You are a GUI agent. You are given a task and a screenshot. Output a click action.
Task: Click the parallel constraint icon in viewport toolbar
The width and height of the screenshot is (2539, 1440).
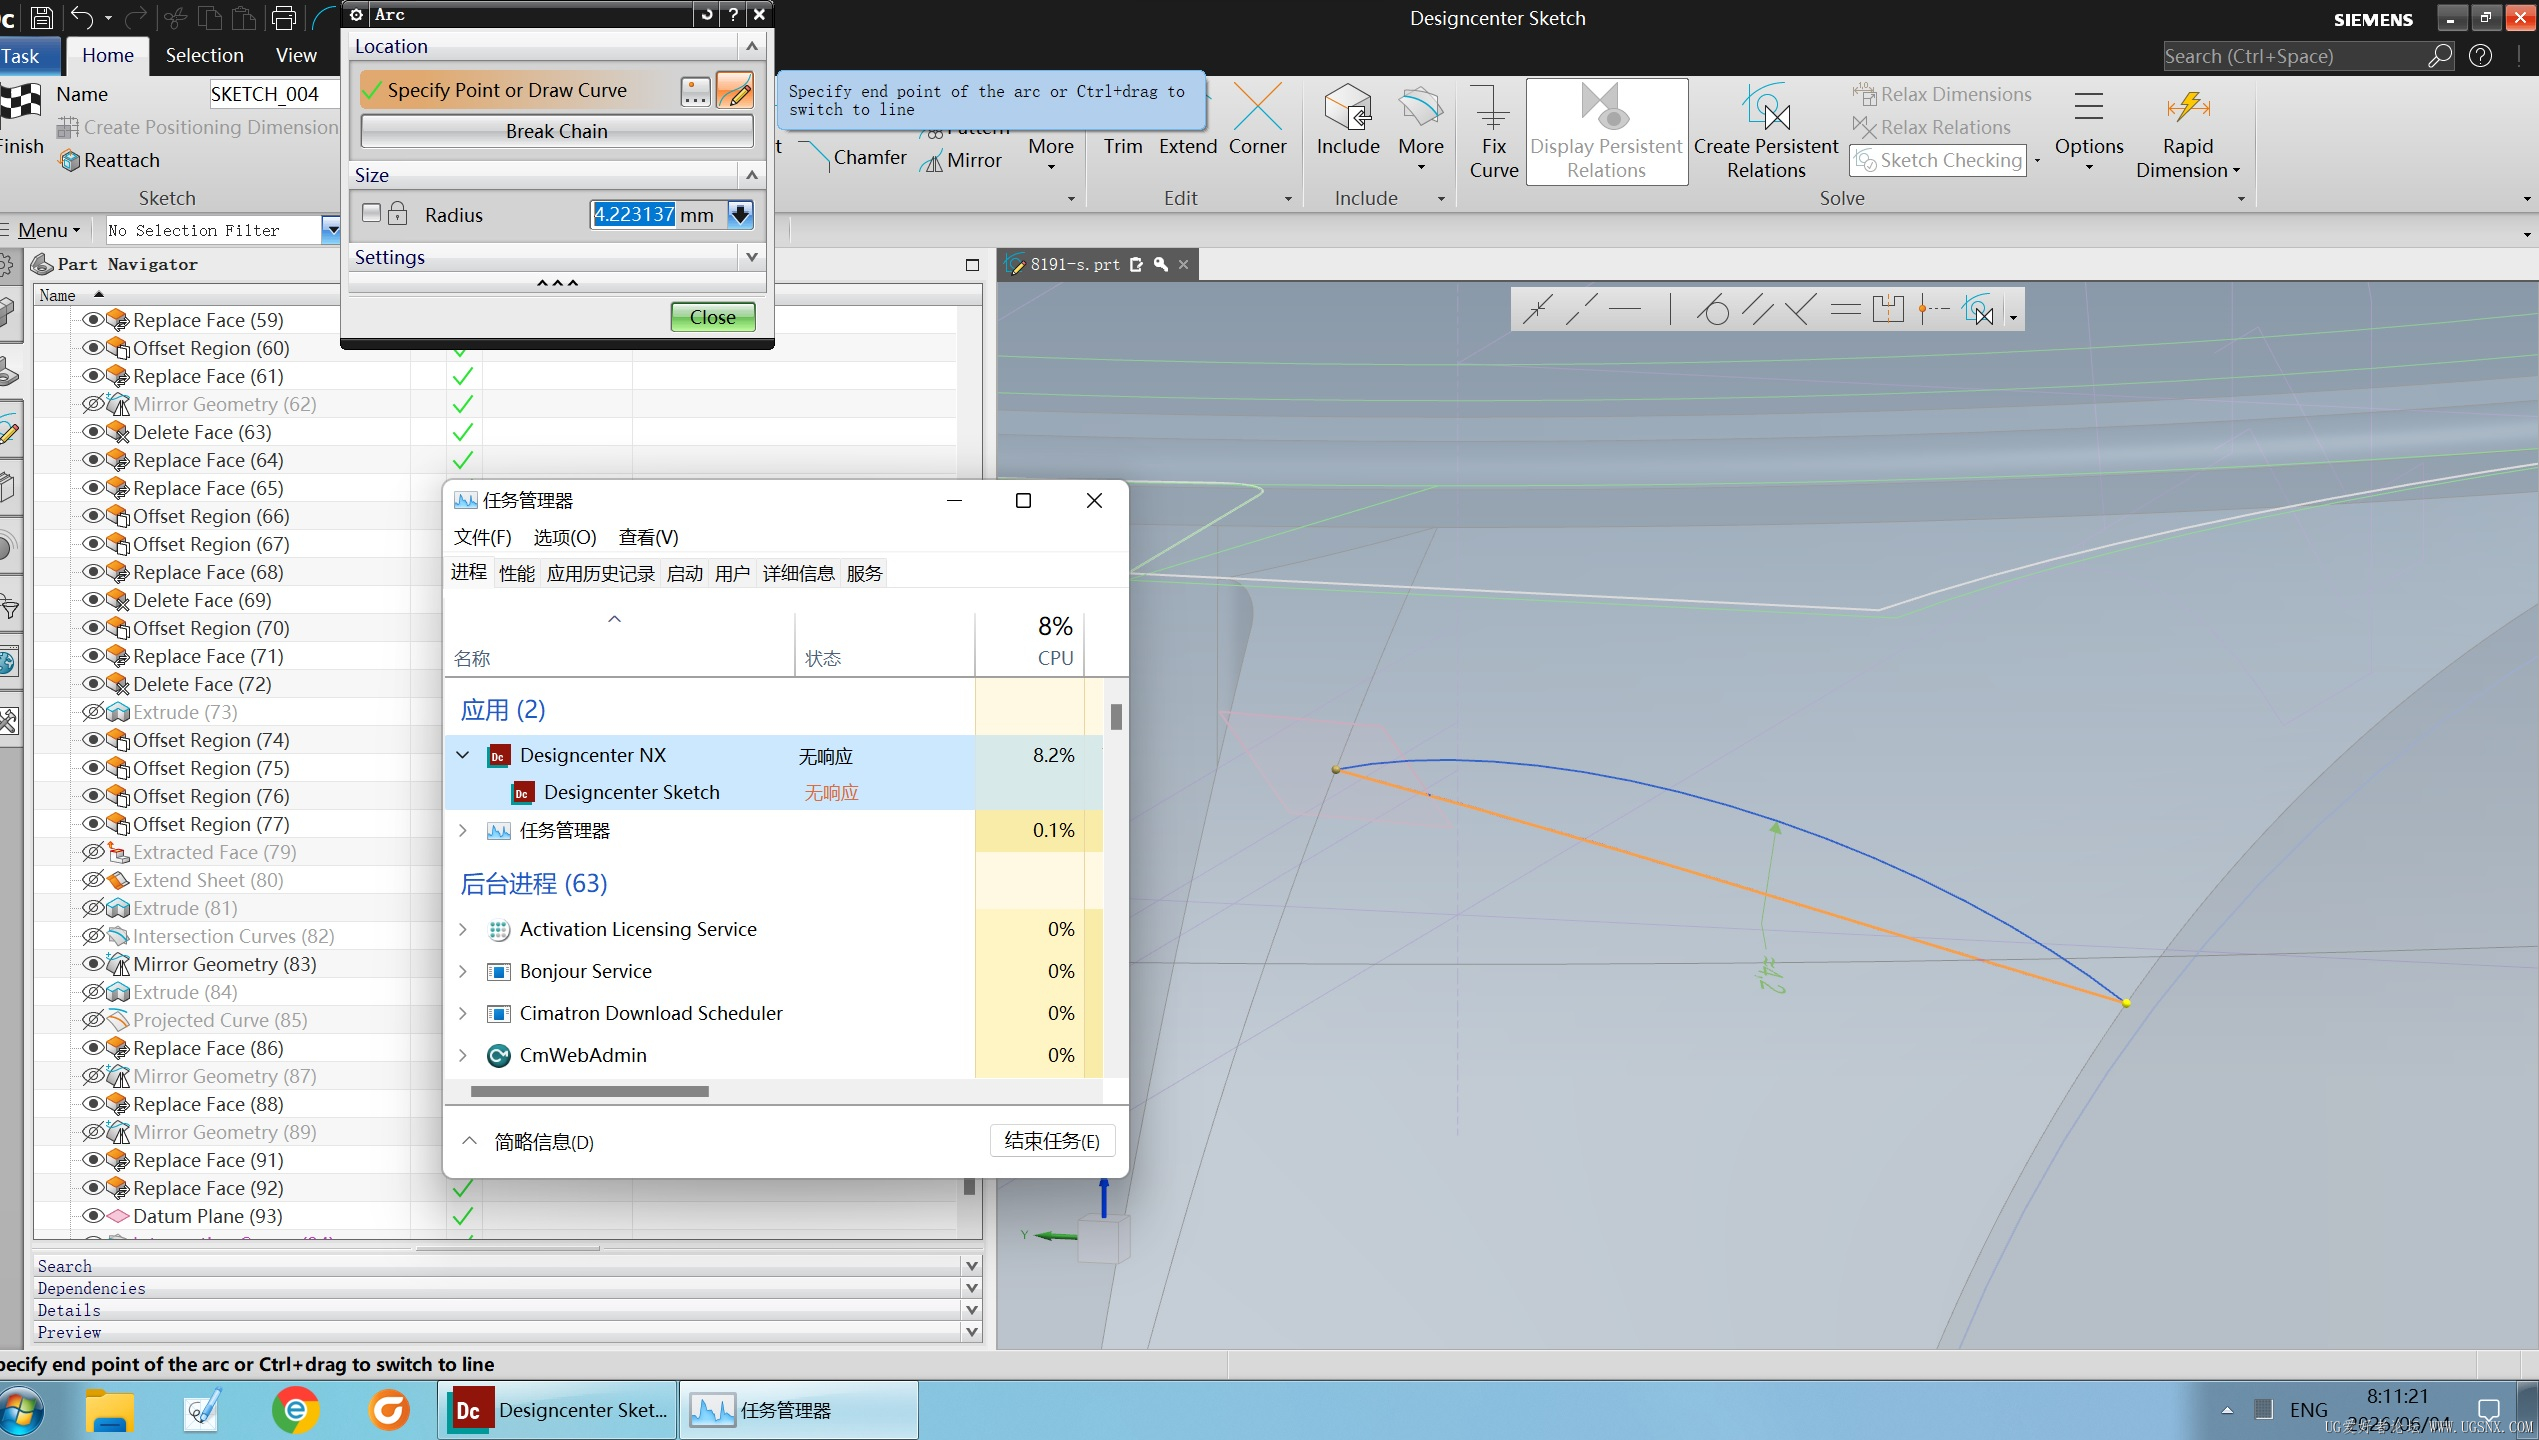click(1757, 310)
